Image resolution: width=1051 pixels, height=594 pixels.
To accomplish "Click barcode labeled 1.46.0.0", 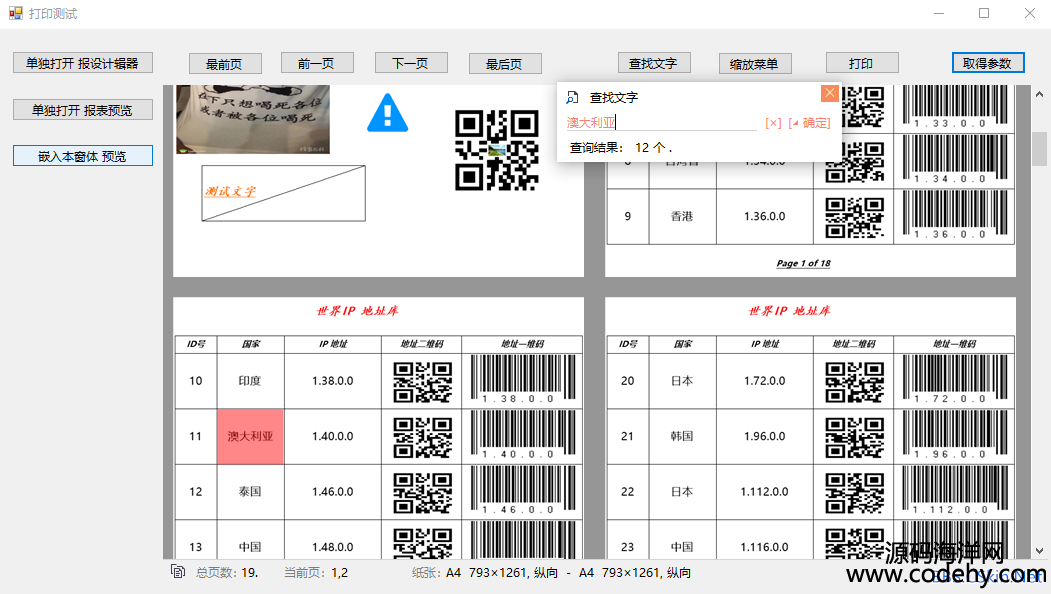I will point(523,491).
